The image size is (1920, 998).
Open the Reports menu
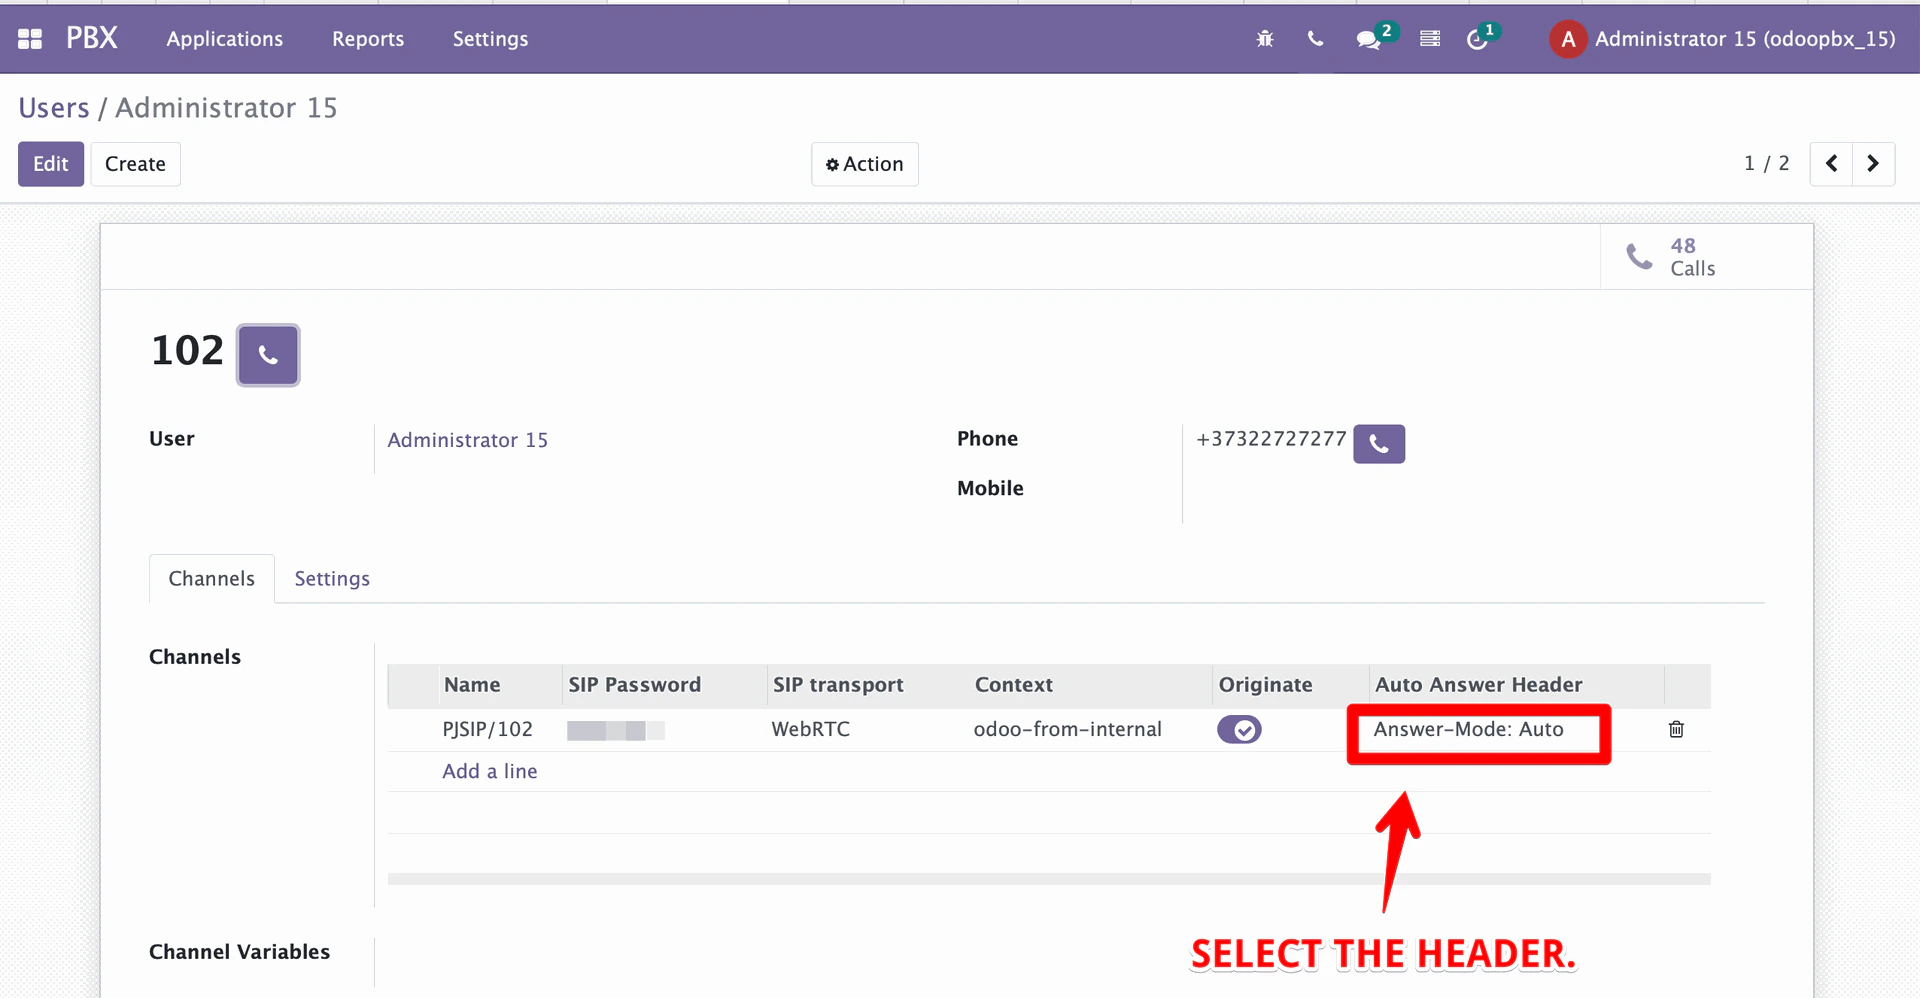point(368,39)
